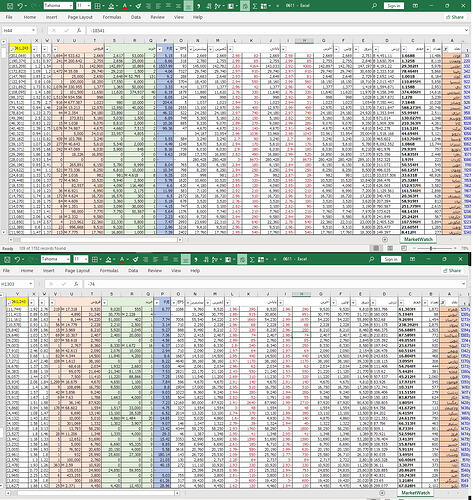Toggle the highlighted filter button in the H1303 toolbar
473x500 pixels.
[x=242, y=259]
